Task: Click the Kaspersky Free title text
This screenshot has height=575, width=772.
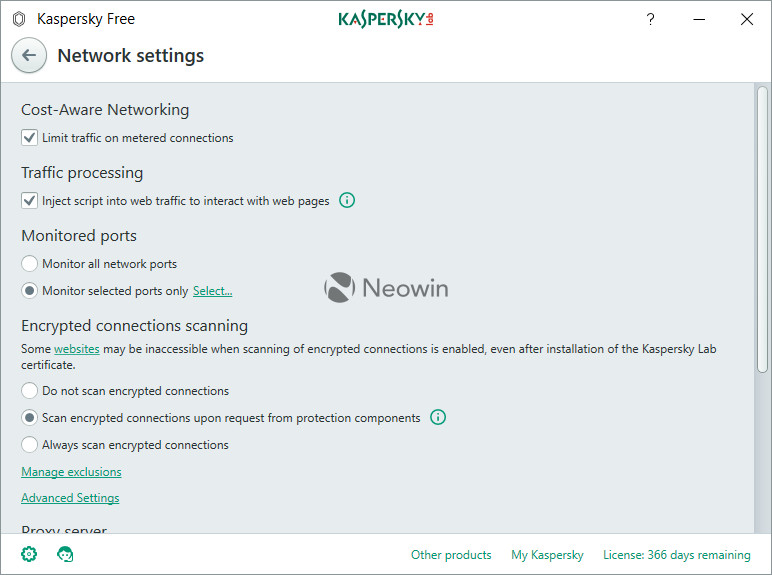Action: [x=86, y=19]
